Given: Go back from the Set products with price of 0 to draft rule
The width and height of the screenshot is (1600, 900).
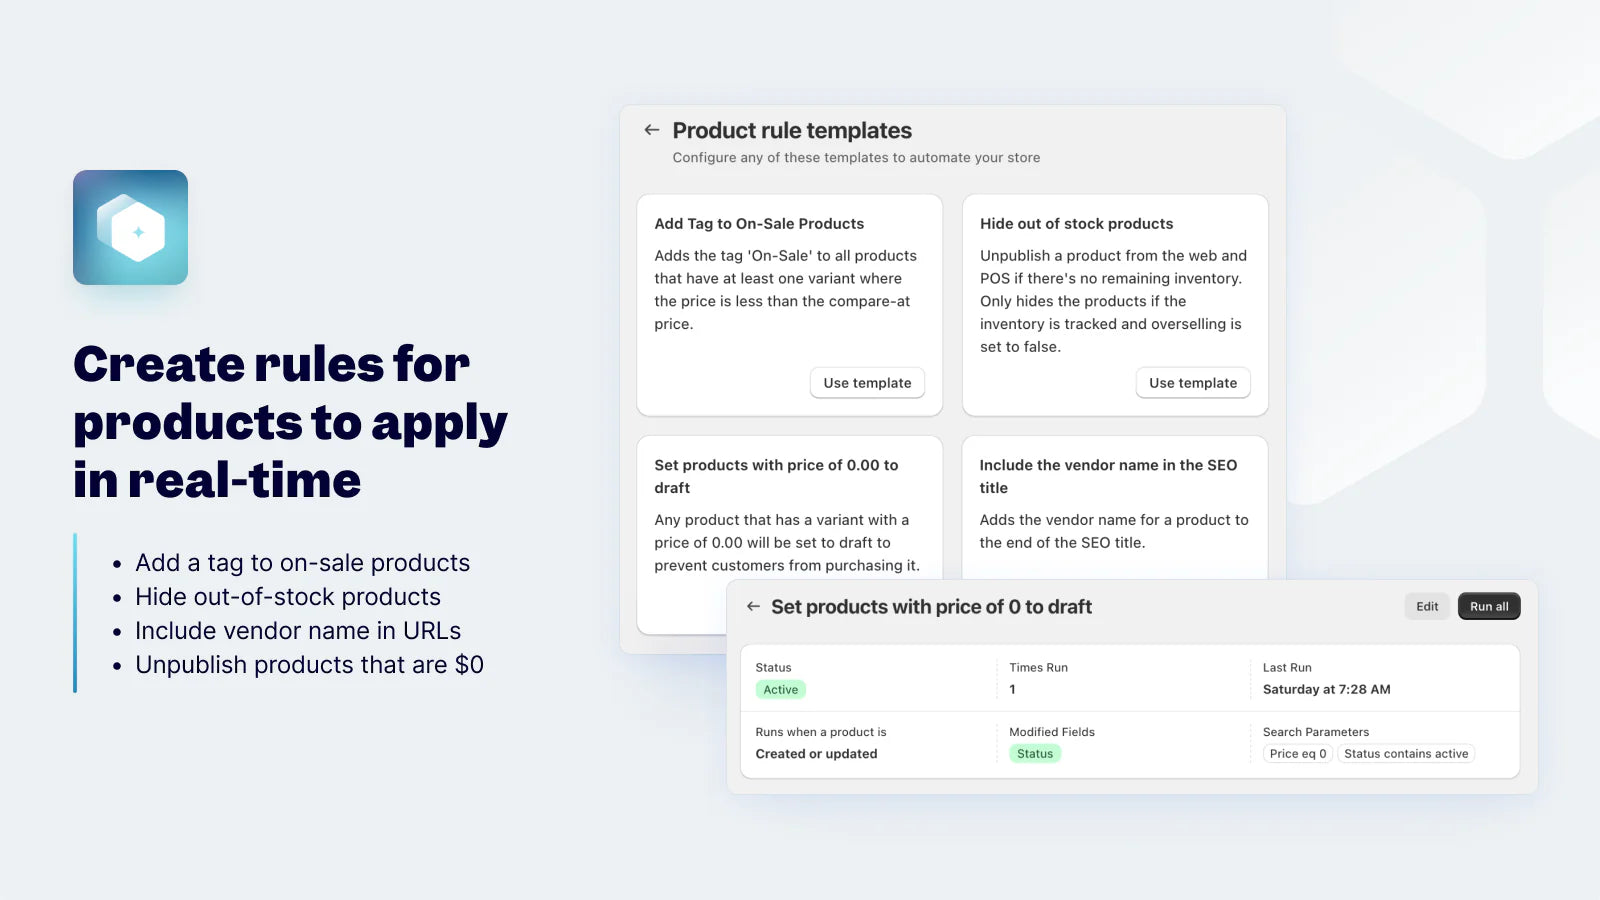Looking at the screenshot, I should pos(753,606).
